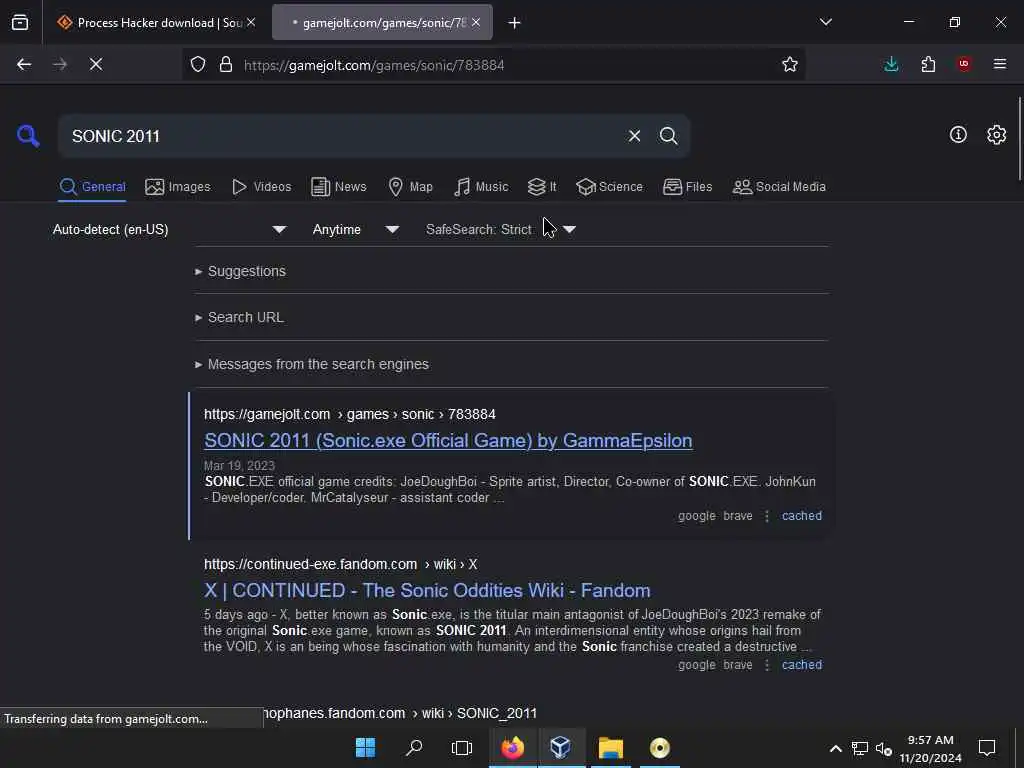Switch to Files search category
Screen dimensions: 1024x768
[x=687, y=187]
